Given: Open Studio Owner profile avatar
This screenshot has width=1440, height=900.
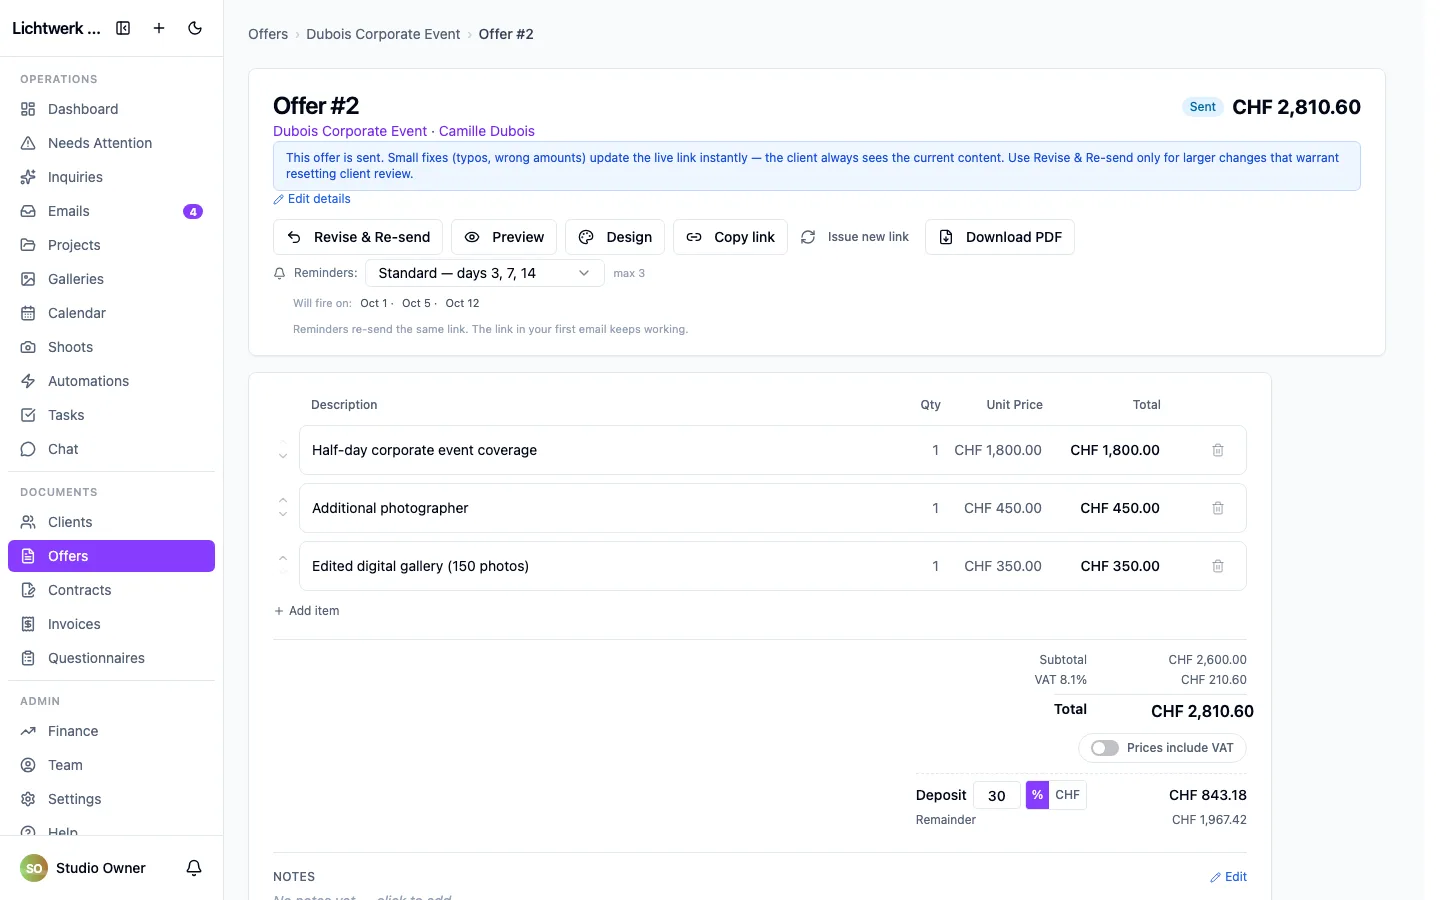Looking at the screenshot, I should [34, 868].
